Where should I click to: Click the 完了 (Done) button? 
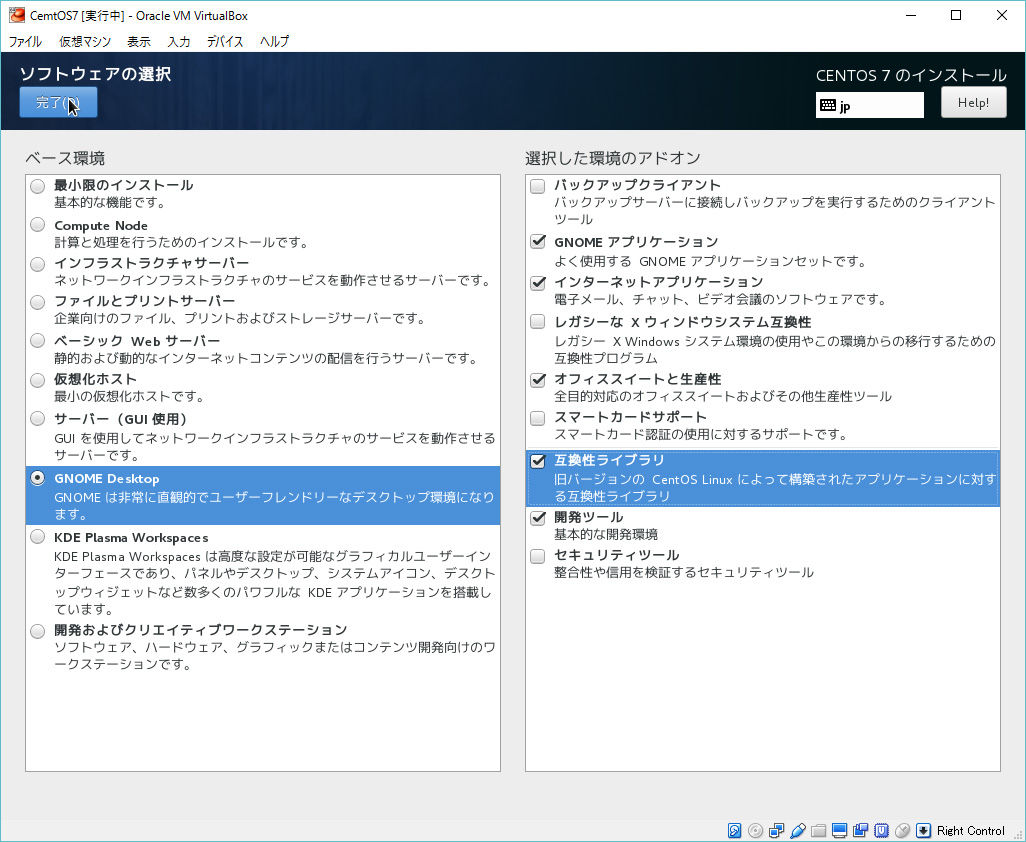tap(58, 103)
